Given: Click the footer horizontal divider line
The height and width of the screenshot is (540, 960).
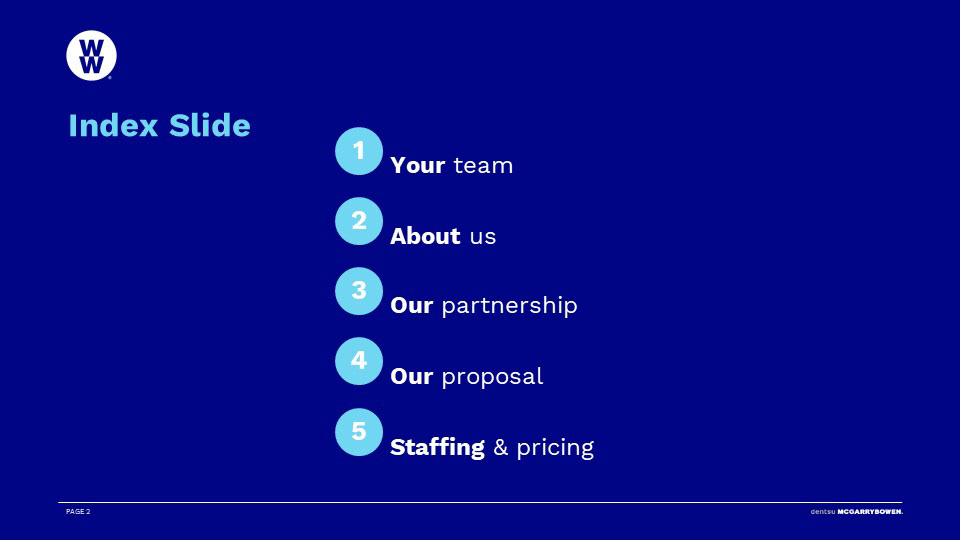Looking at the screenshot, I should click(480, 503).
